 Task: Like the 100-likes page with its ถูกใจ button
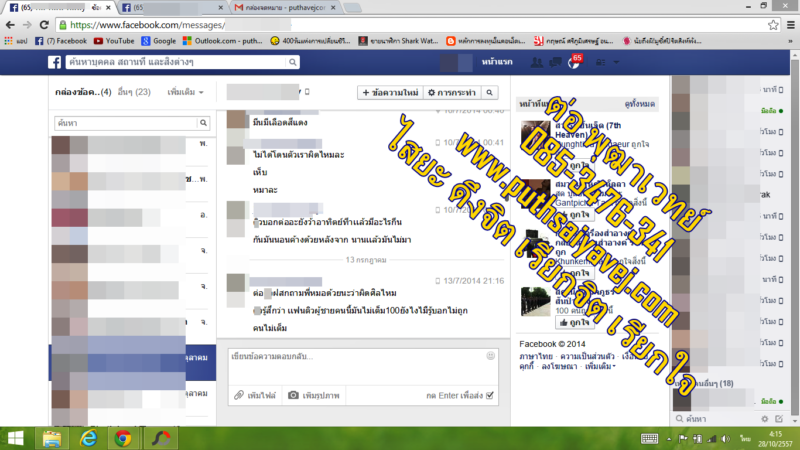(x=574, y=322)
